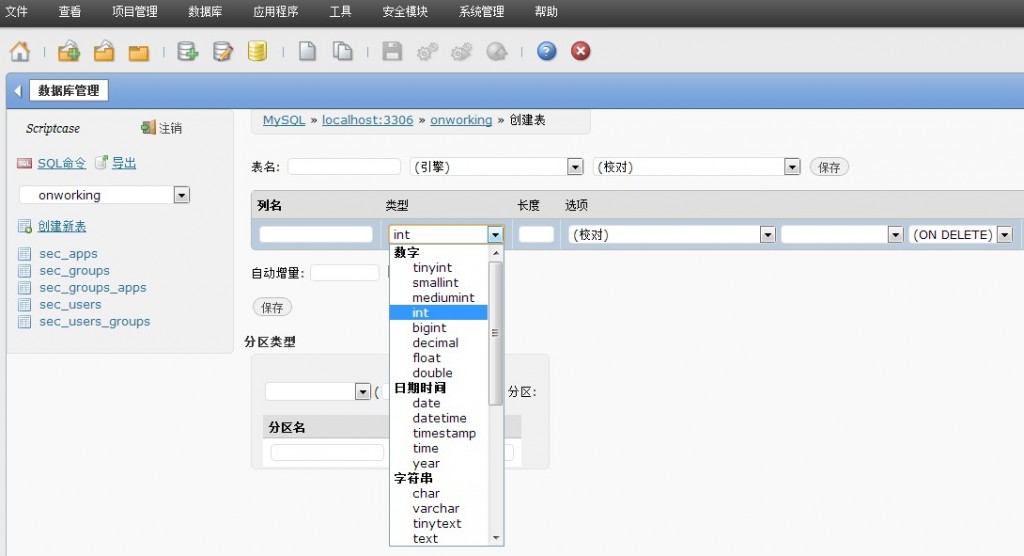This screenshot has width=1024, height=556.
Task: Click the 注销 logout link
Action: click(170, 128)
